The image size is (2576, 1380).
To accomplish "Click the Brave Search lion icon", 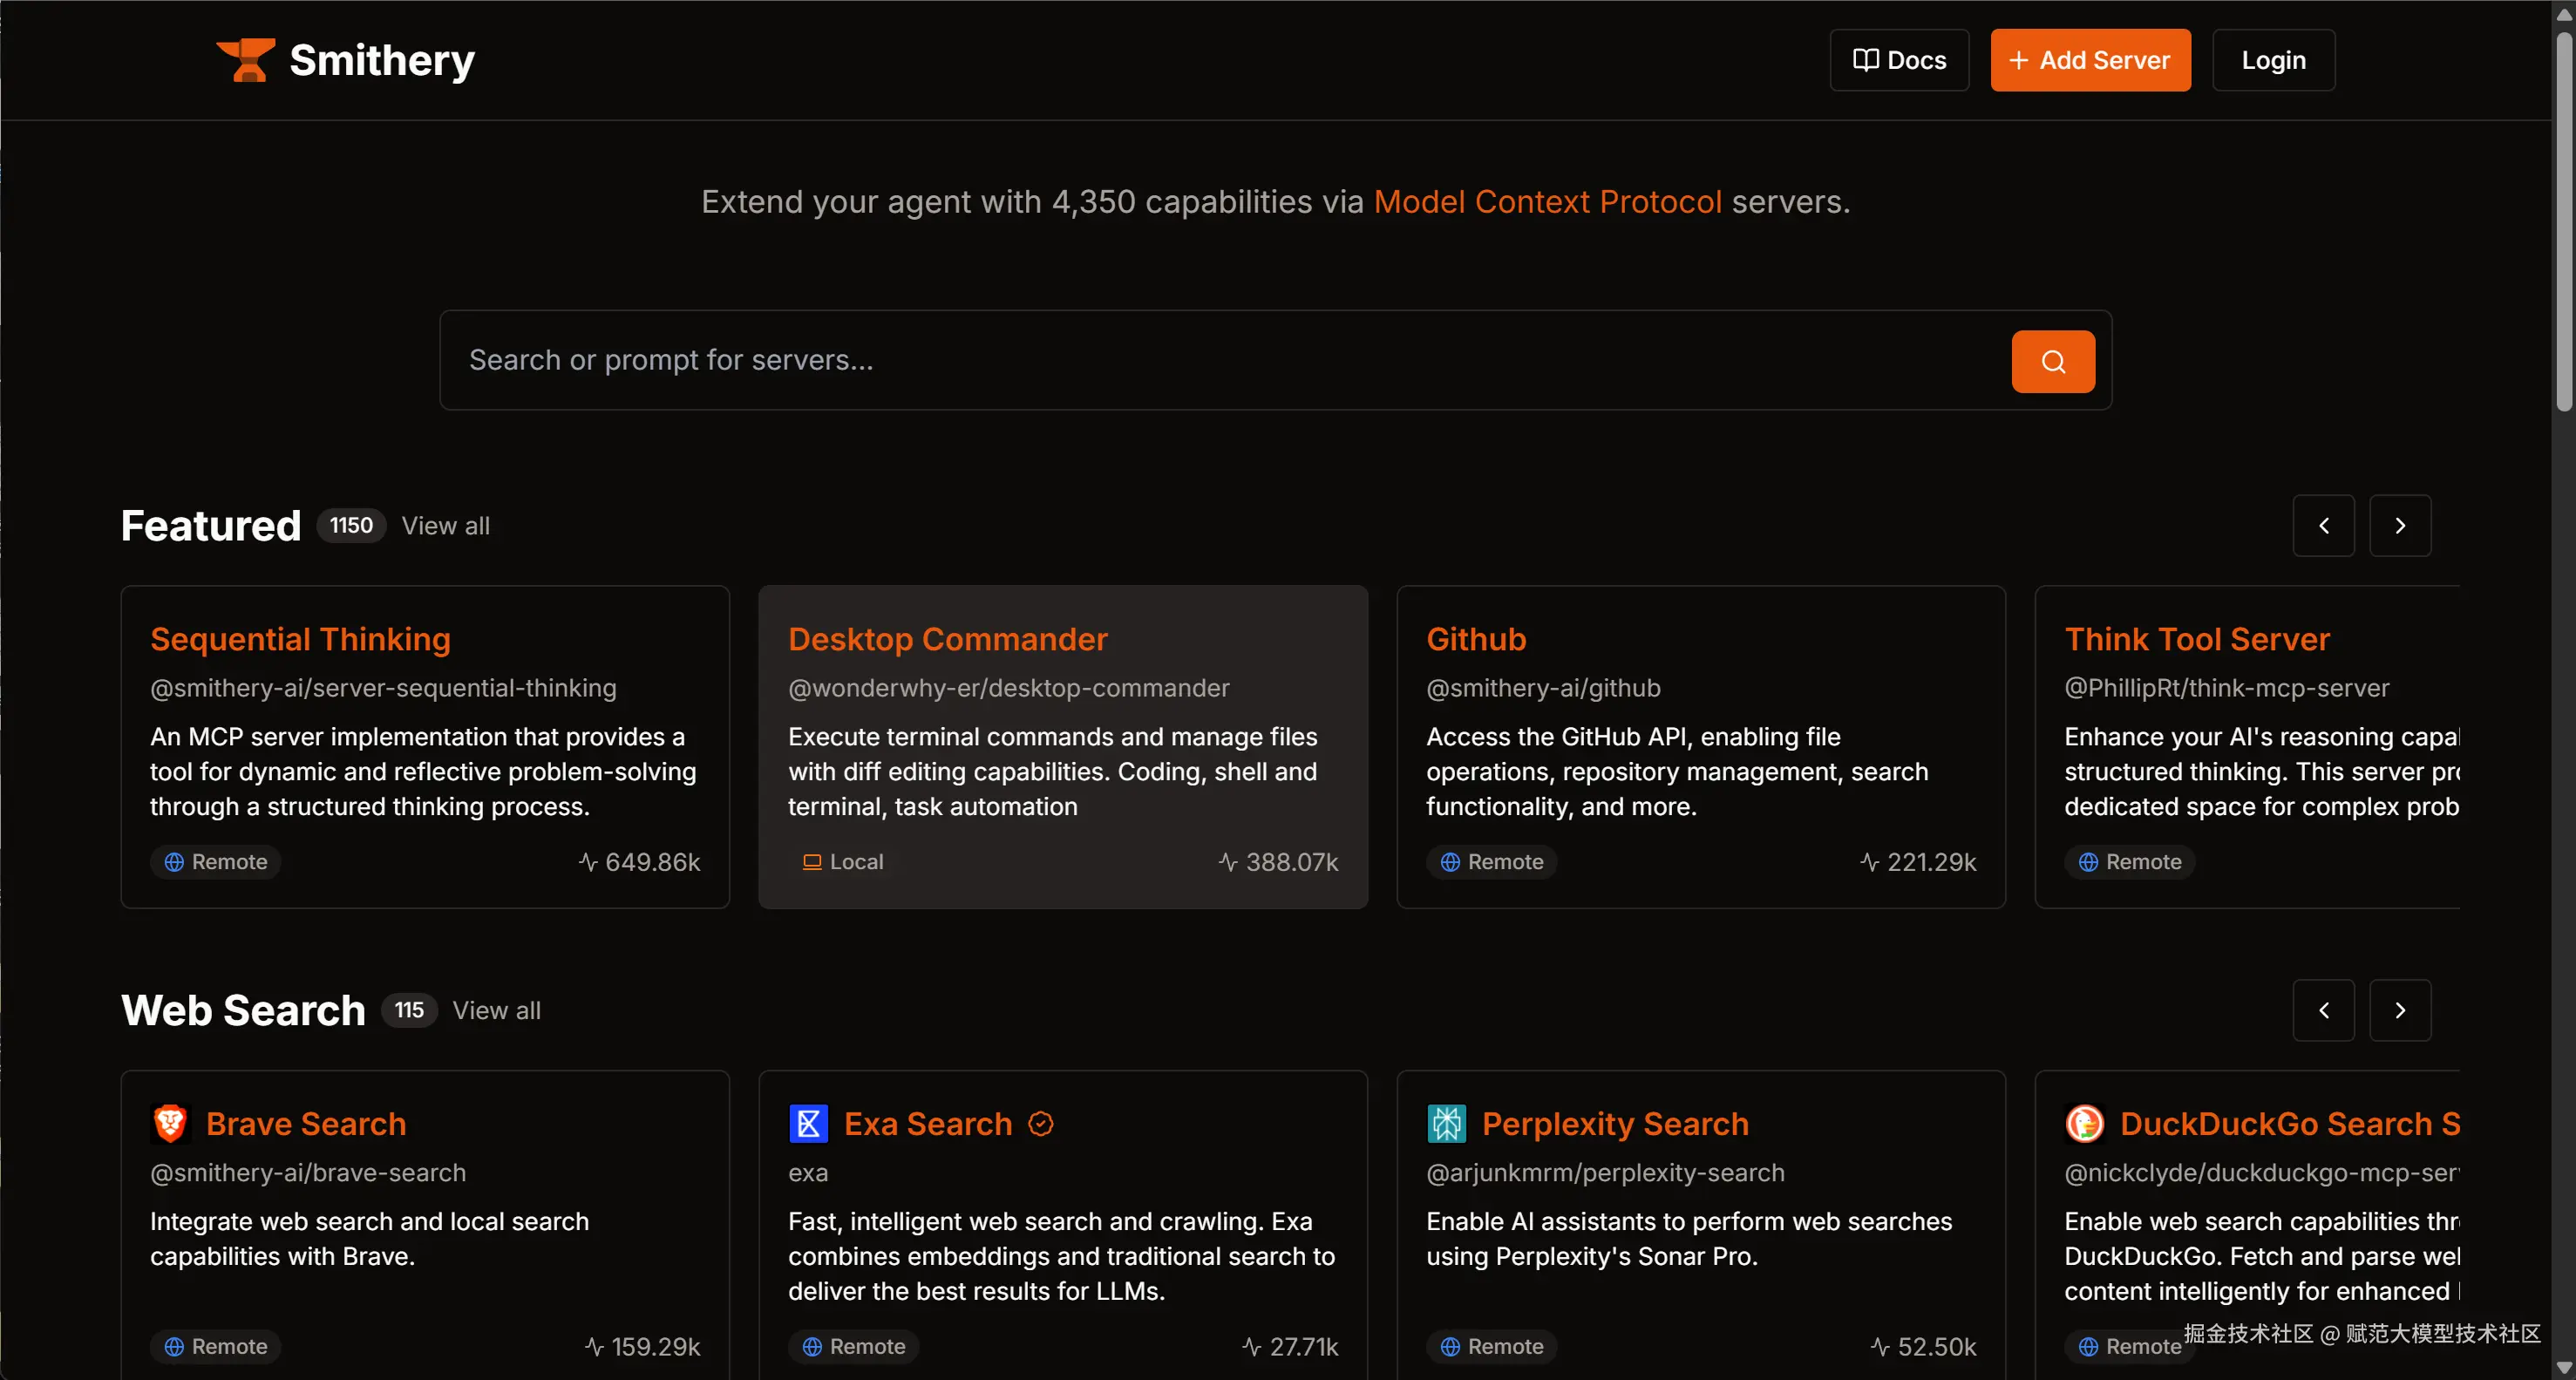I will point(170,1123).
